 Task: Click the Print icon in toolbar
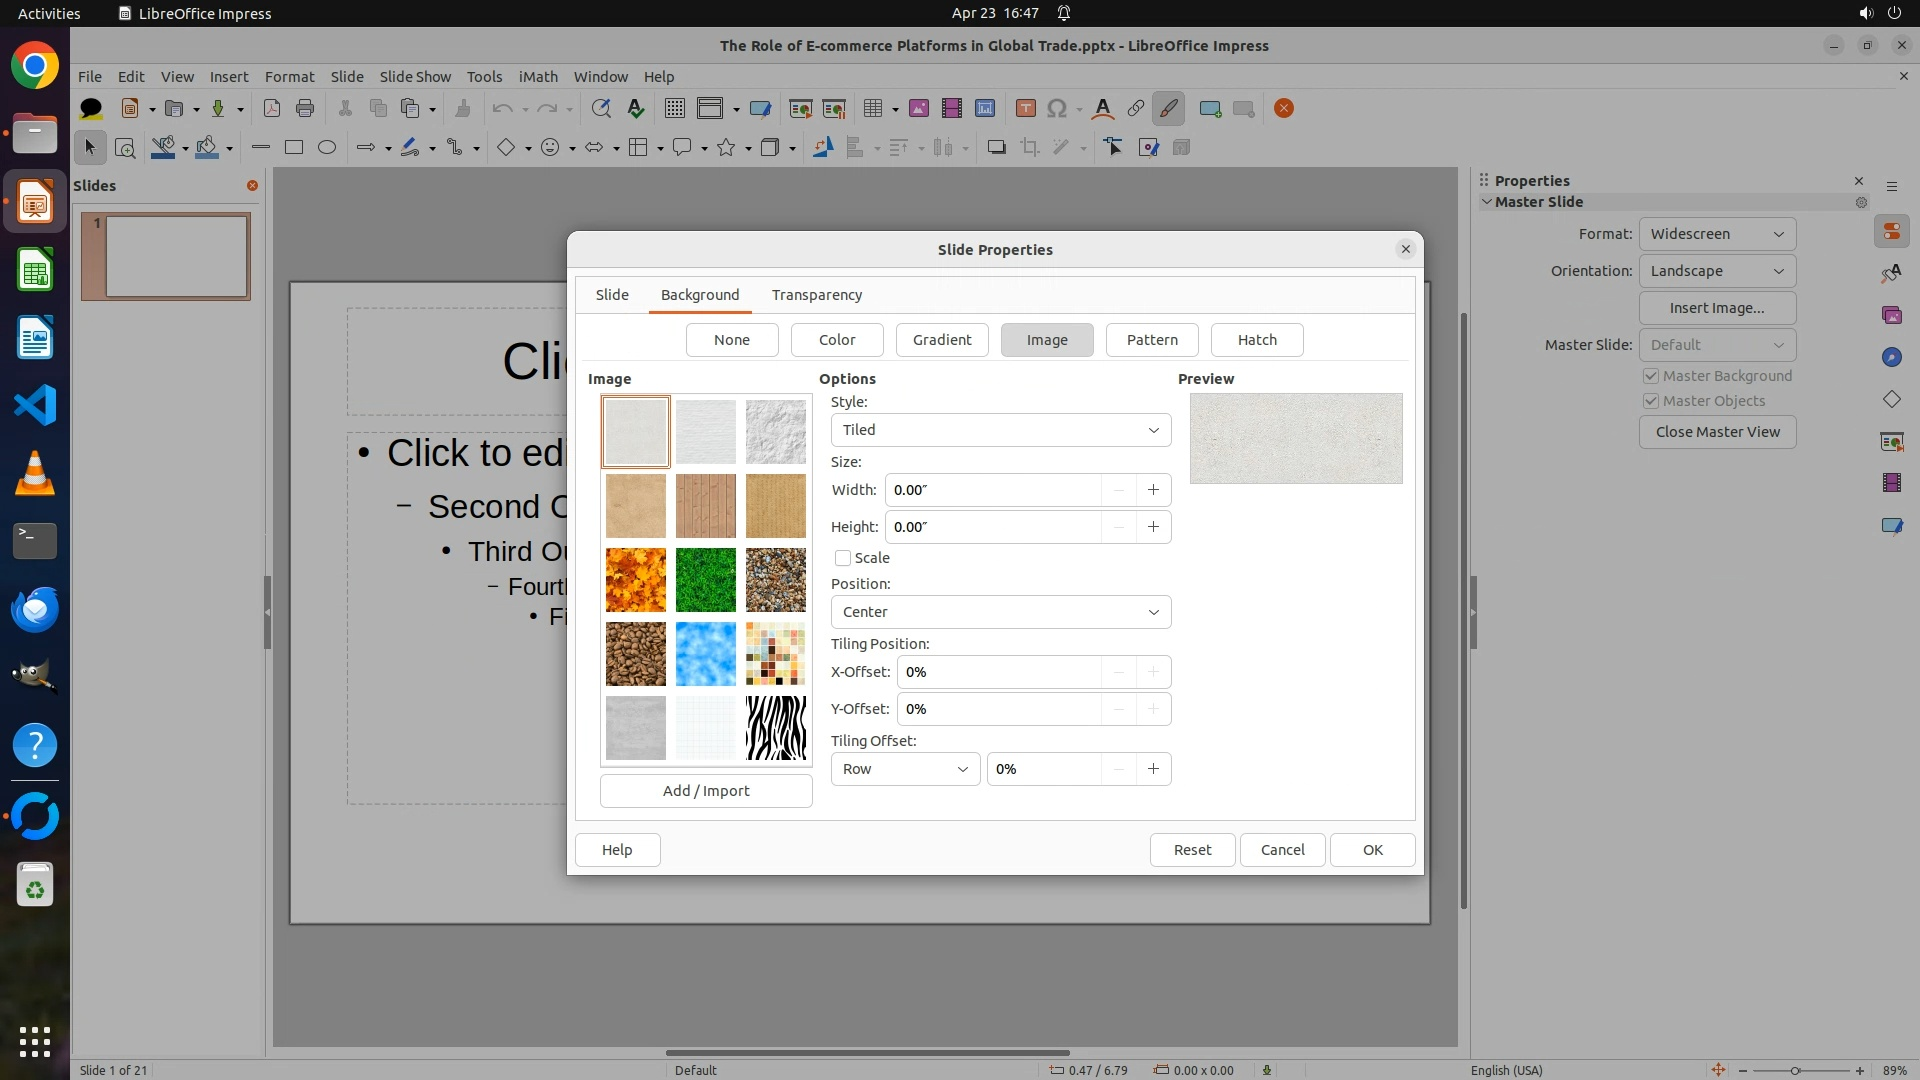point(305,109)
